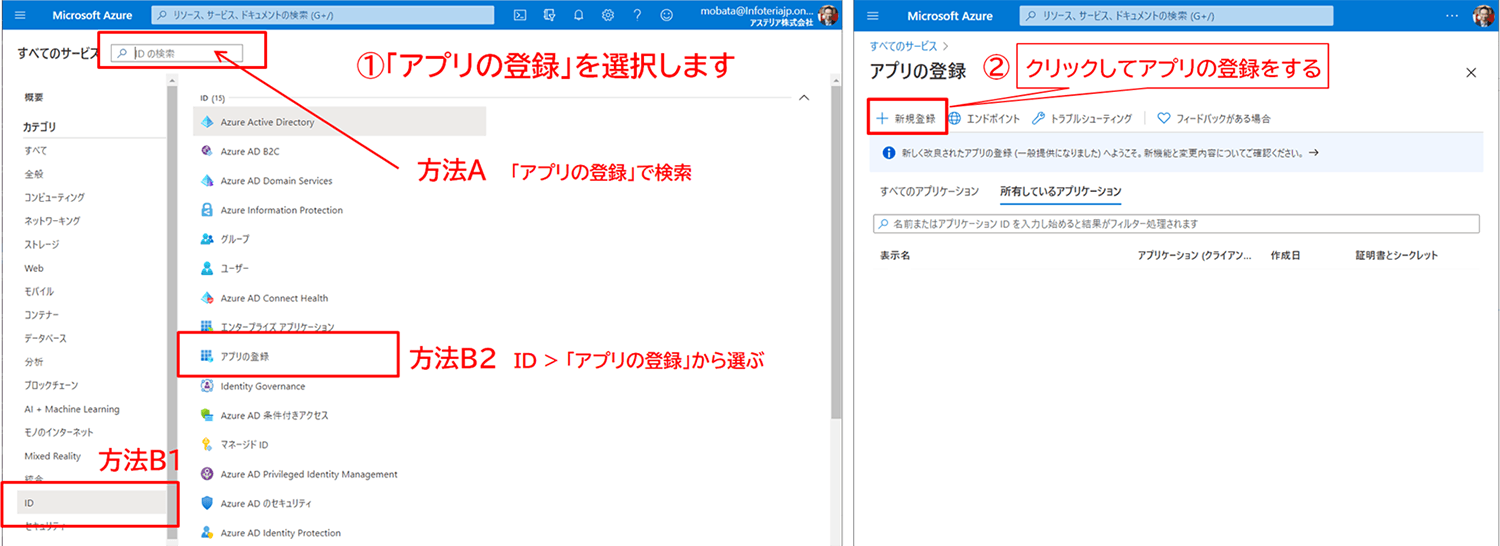Open the hamburger menu in left Azure window
1500x546 pixels.
21,15
